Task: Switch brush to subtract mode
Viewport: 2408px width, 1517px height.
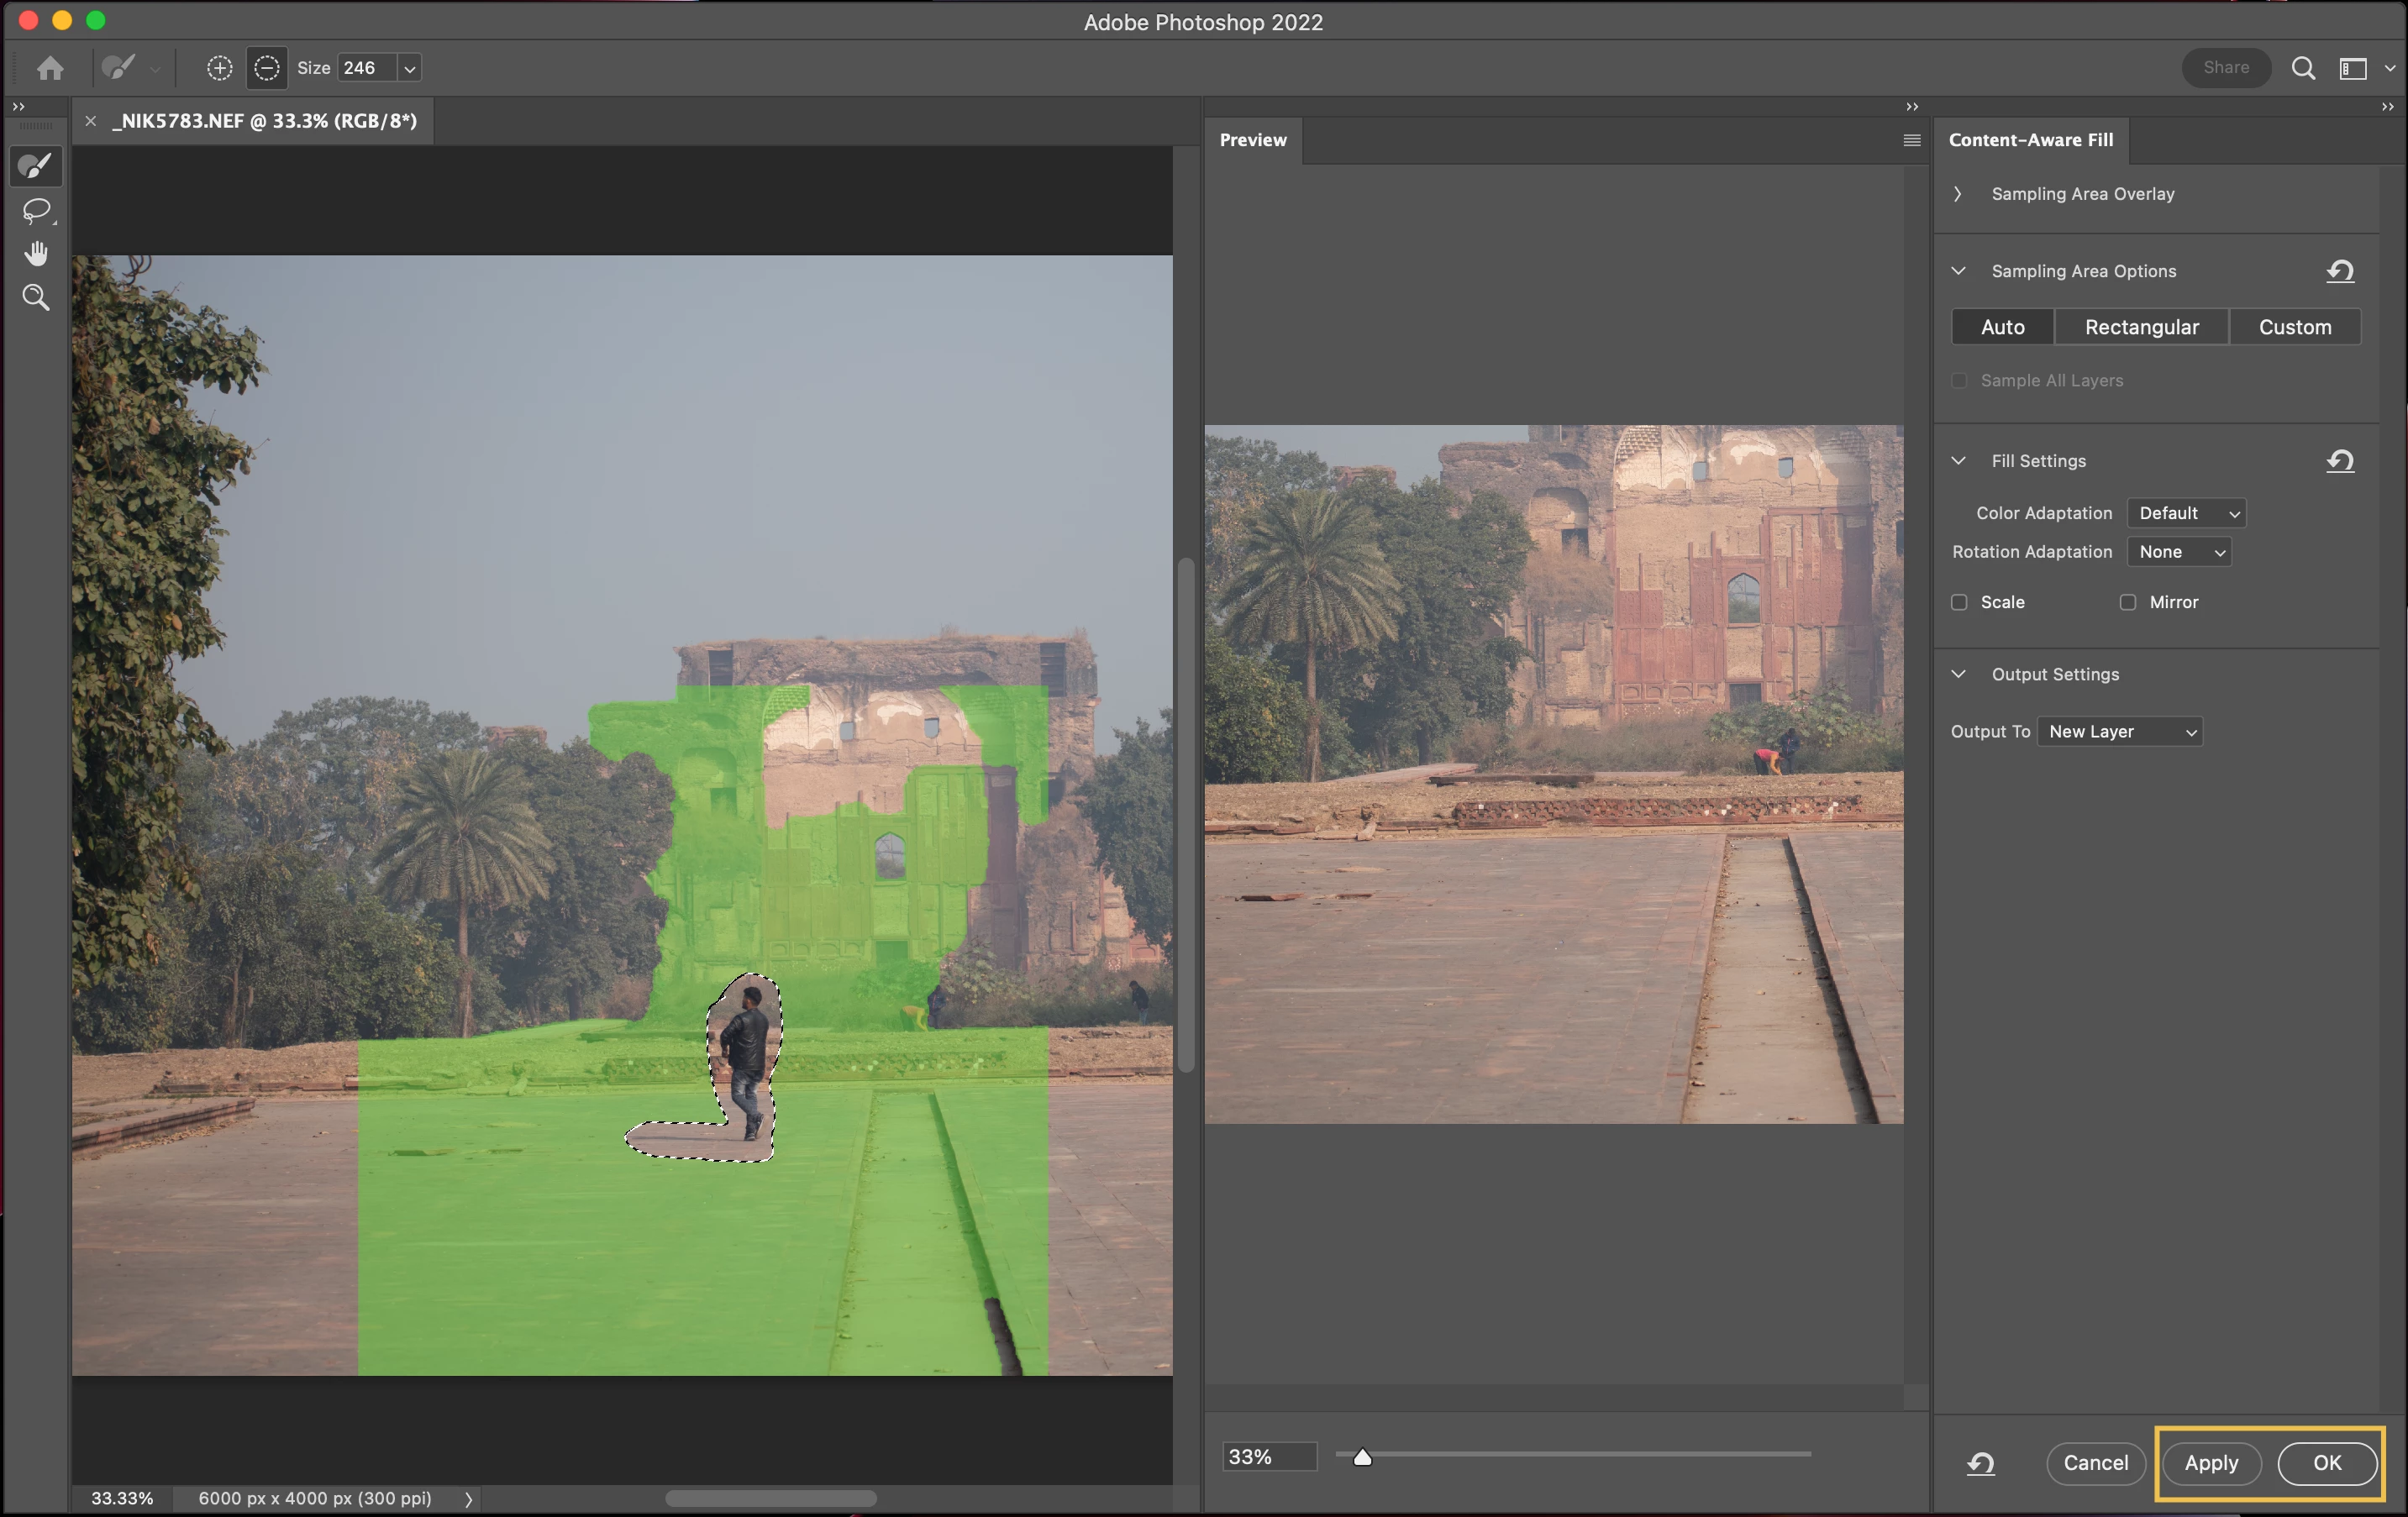Action: (266, 68)
